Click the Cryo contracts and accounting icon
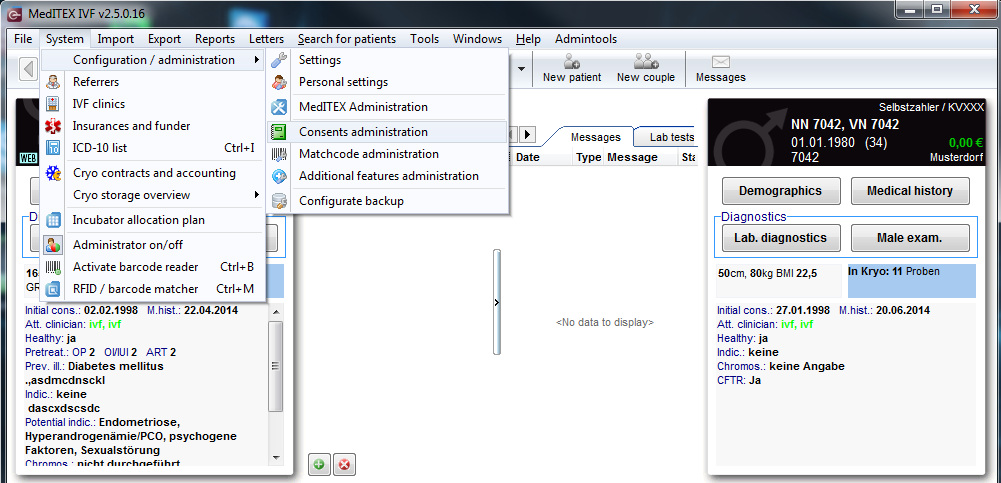1001x483 pixels. click(54, 173)
